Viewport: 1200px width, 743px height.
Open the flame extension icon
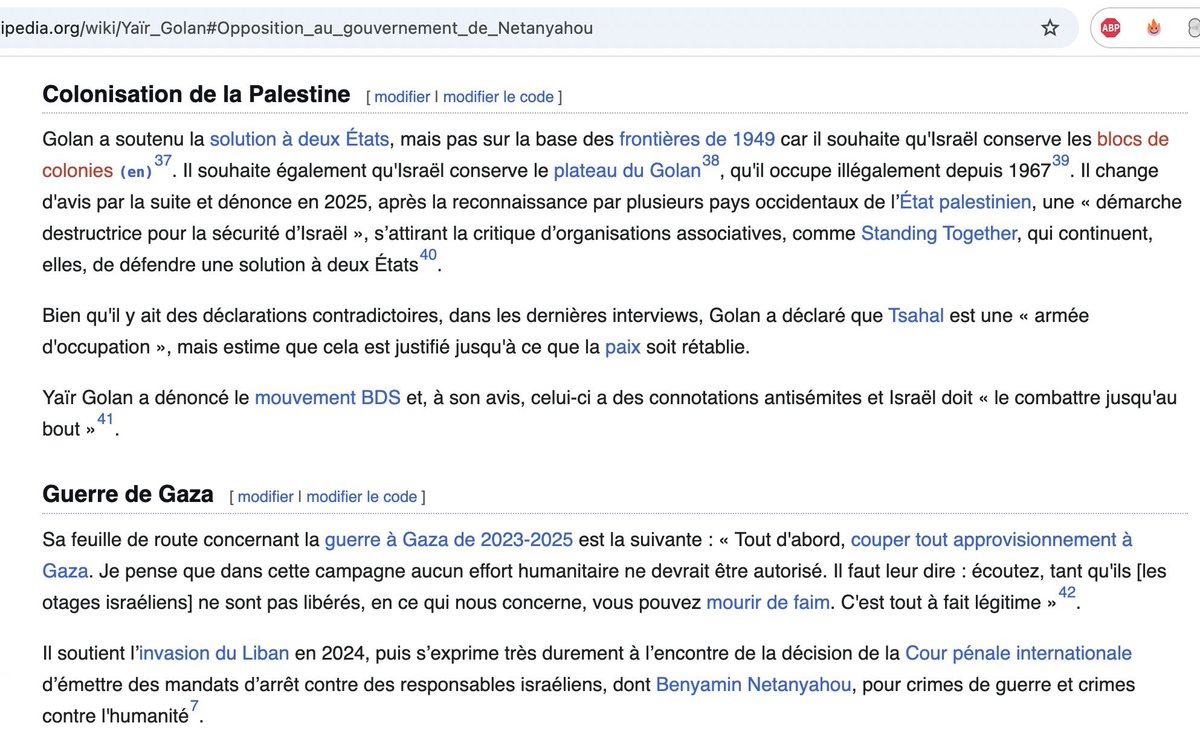coord(1153,28)
